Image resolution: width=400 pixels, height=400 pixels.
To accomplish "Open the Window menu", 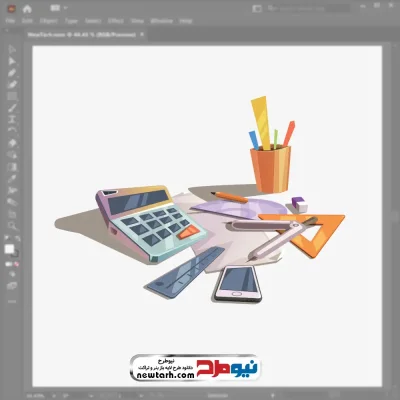I will click(x=162, y=21).
